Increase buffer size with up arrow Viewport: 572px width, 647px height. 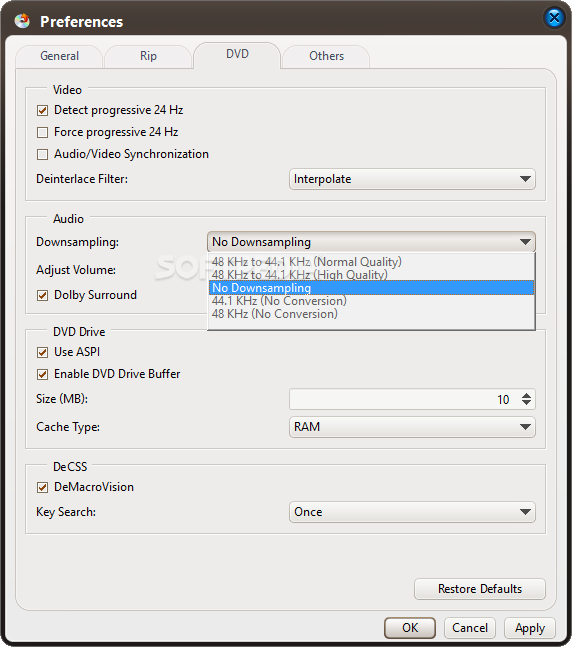526,395
